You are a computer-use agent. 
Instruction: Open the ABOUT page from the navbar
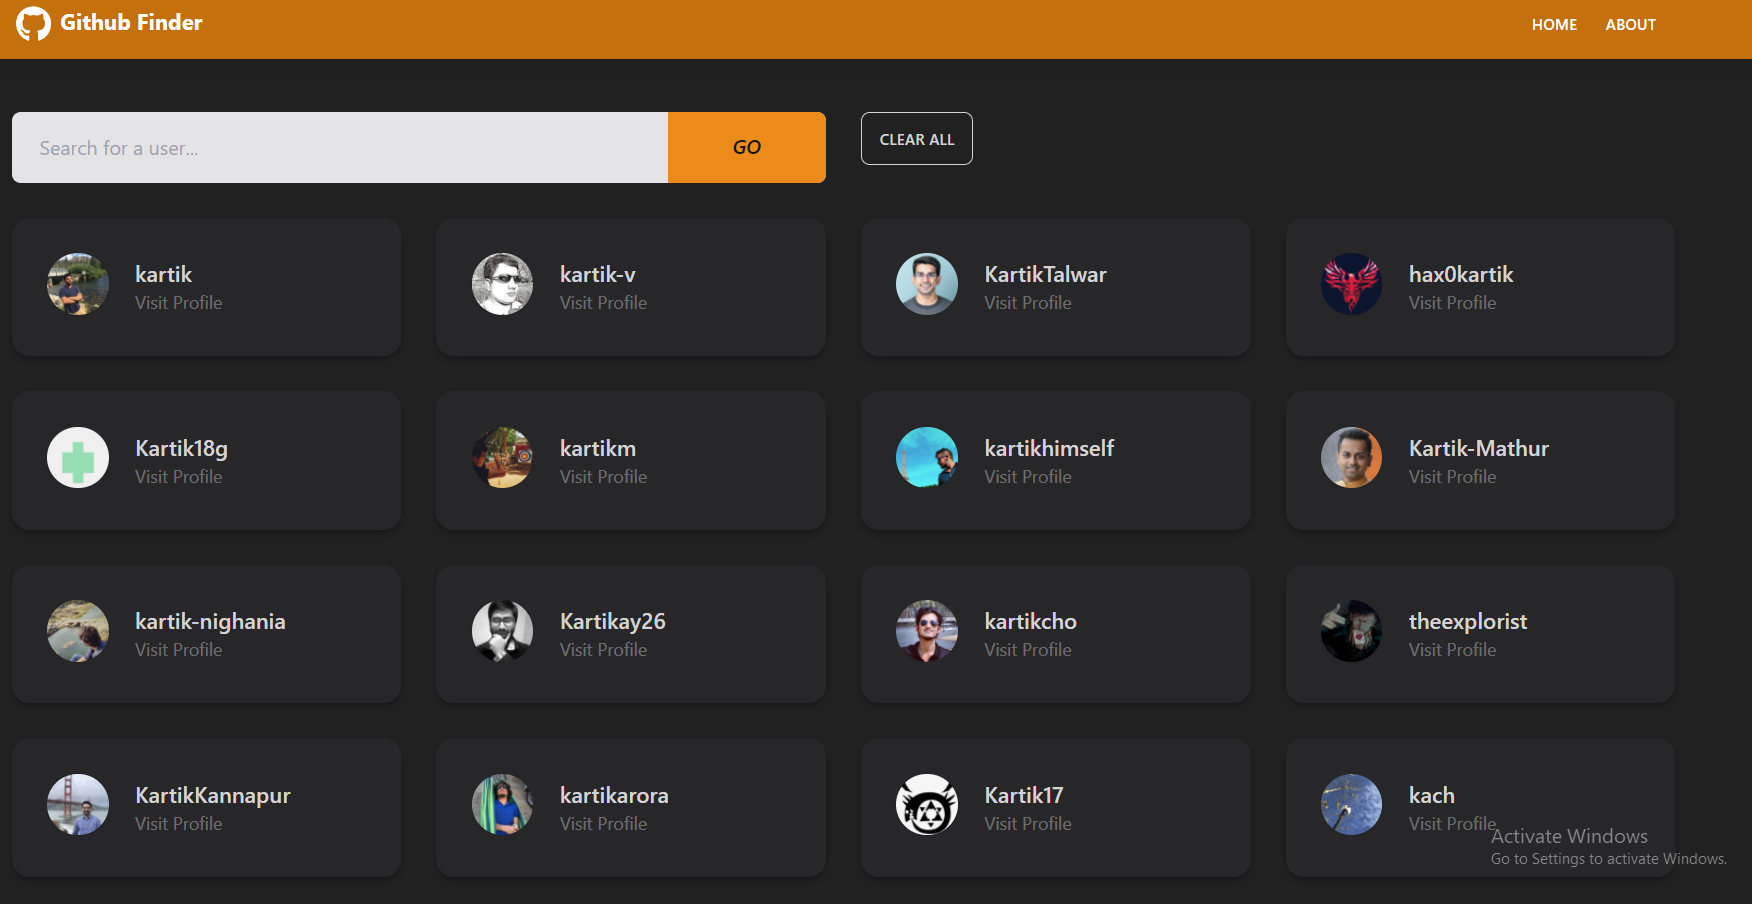point(1630,24)
